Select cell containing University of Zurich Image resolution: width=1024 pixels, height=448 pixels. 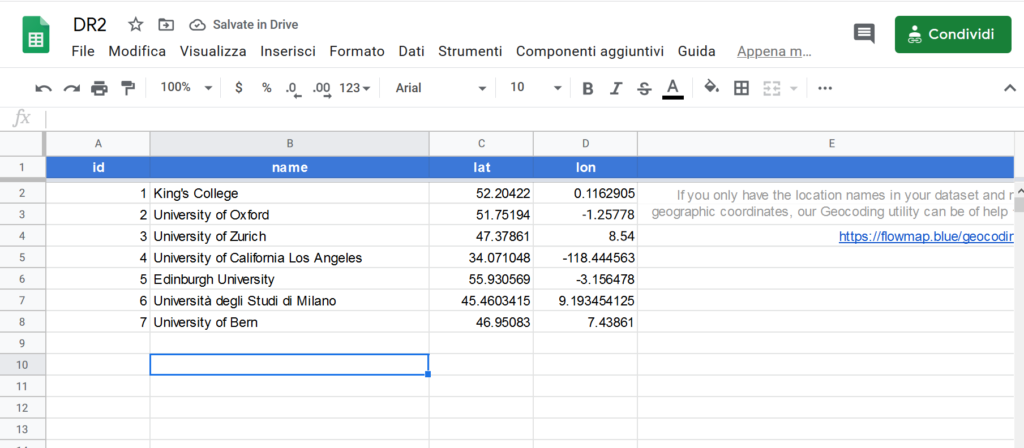(x=289, y=236)
